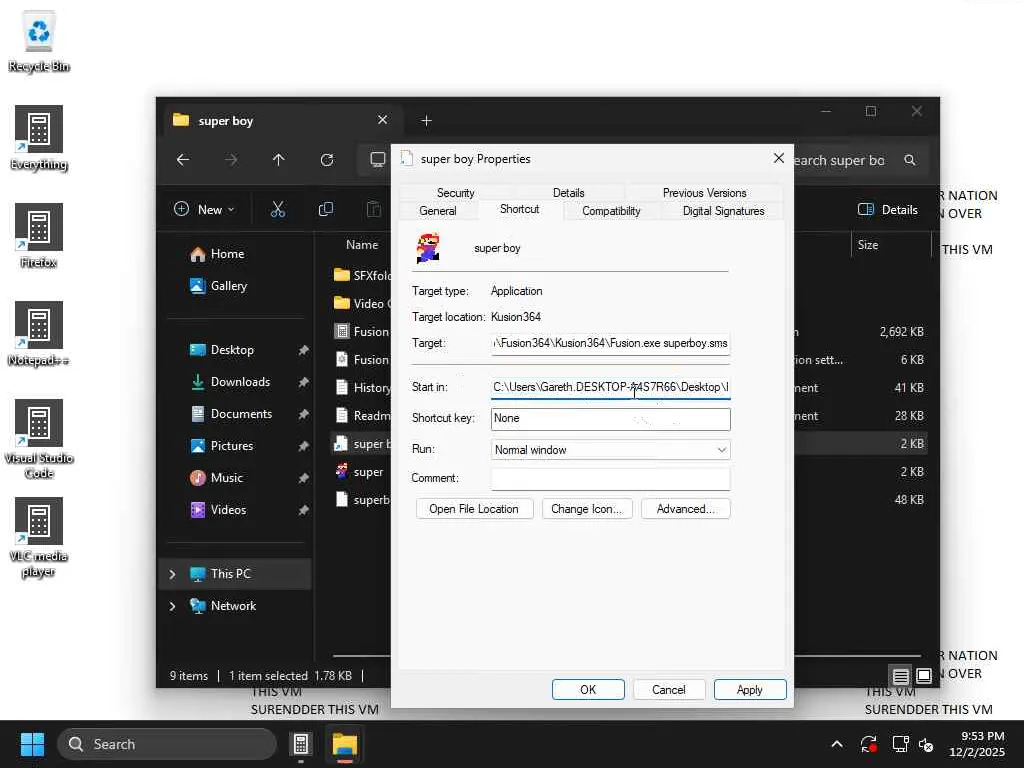1024x768 pixels.
Task: Click the sync status tray icon
Action: (x=869, y=744)
